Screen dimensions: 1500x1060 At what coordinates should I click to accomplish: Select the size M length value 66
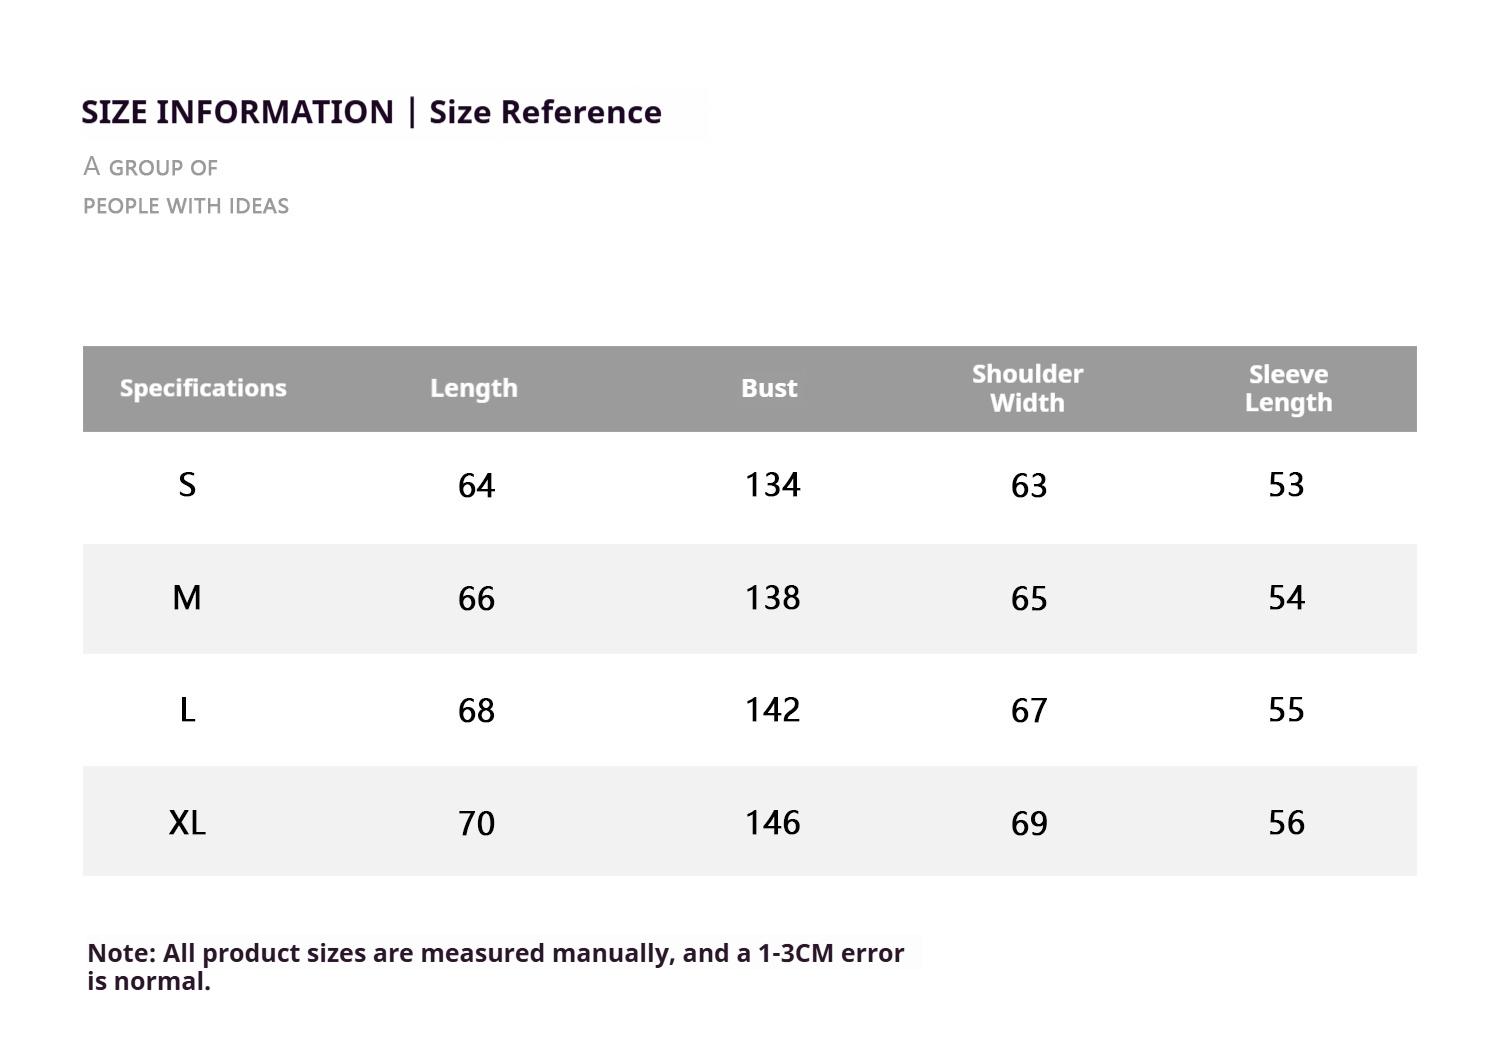[476, 598]
